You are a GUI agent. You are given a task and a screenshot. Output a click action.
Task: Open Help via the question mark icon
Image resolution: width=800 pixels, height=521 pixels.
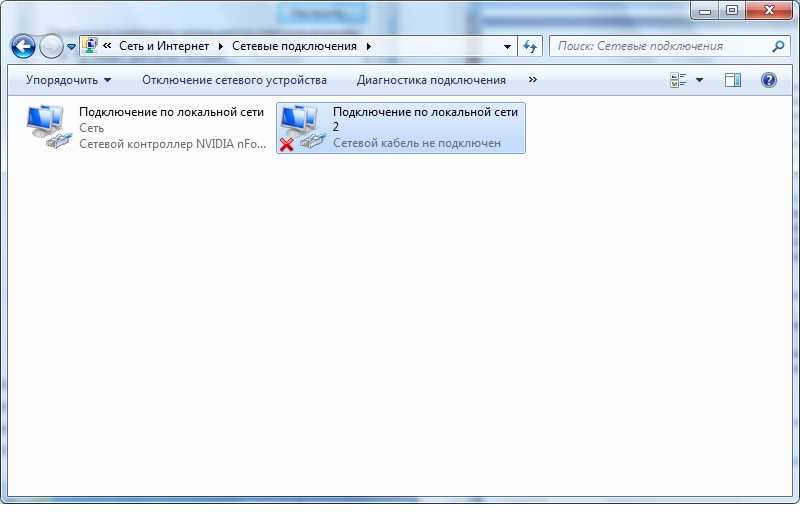pyautogui.click(x=768, y=80)
